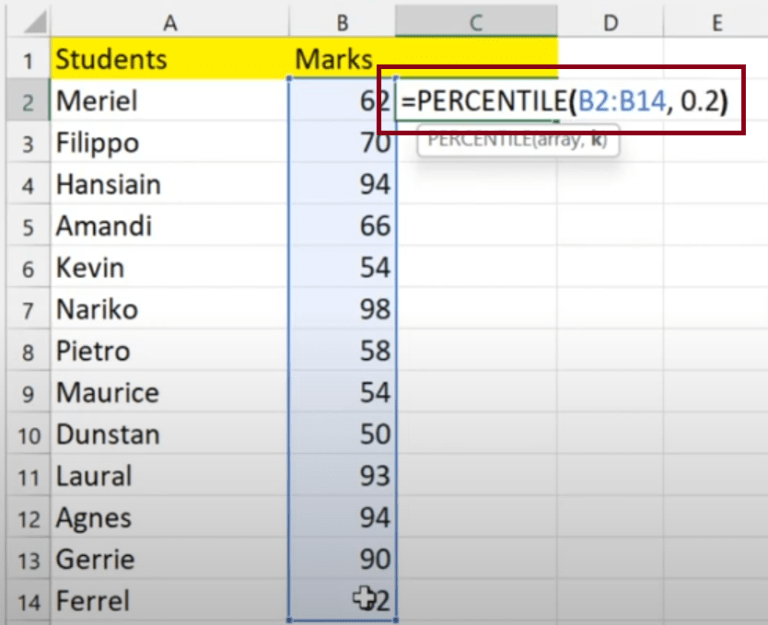Select row 3 header
The height and width of the screenshot is (625, 768).
[28, 143]
